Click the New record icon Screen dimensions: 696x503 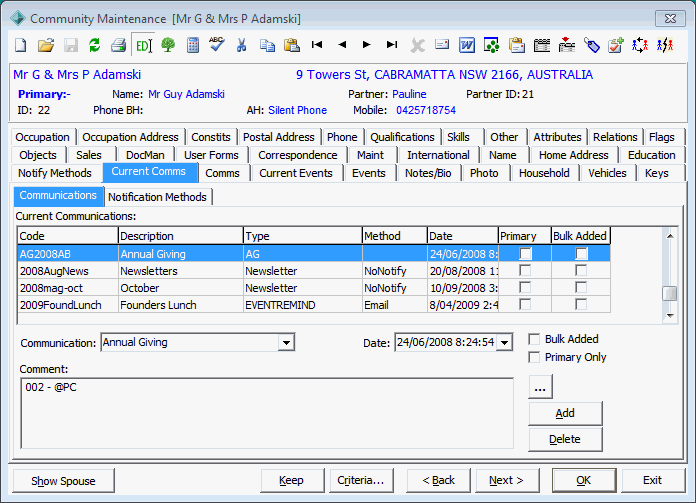click(x=21, y=45)
